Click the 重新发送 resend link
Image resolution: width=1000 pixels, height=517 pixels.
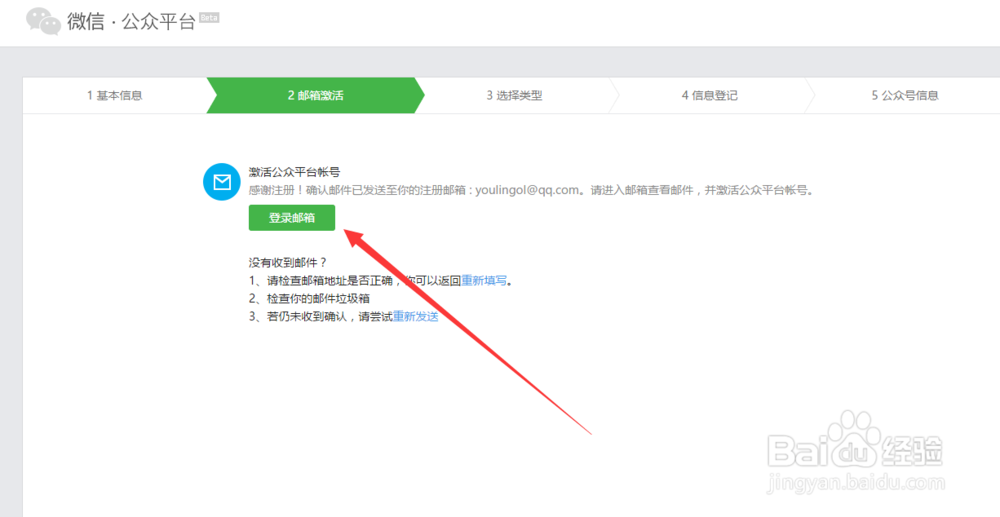click(416, 316)
